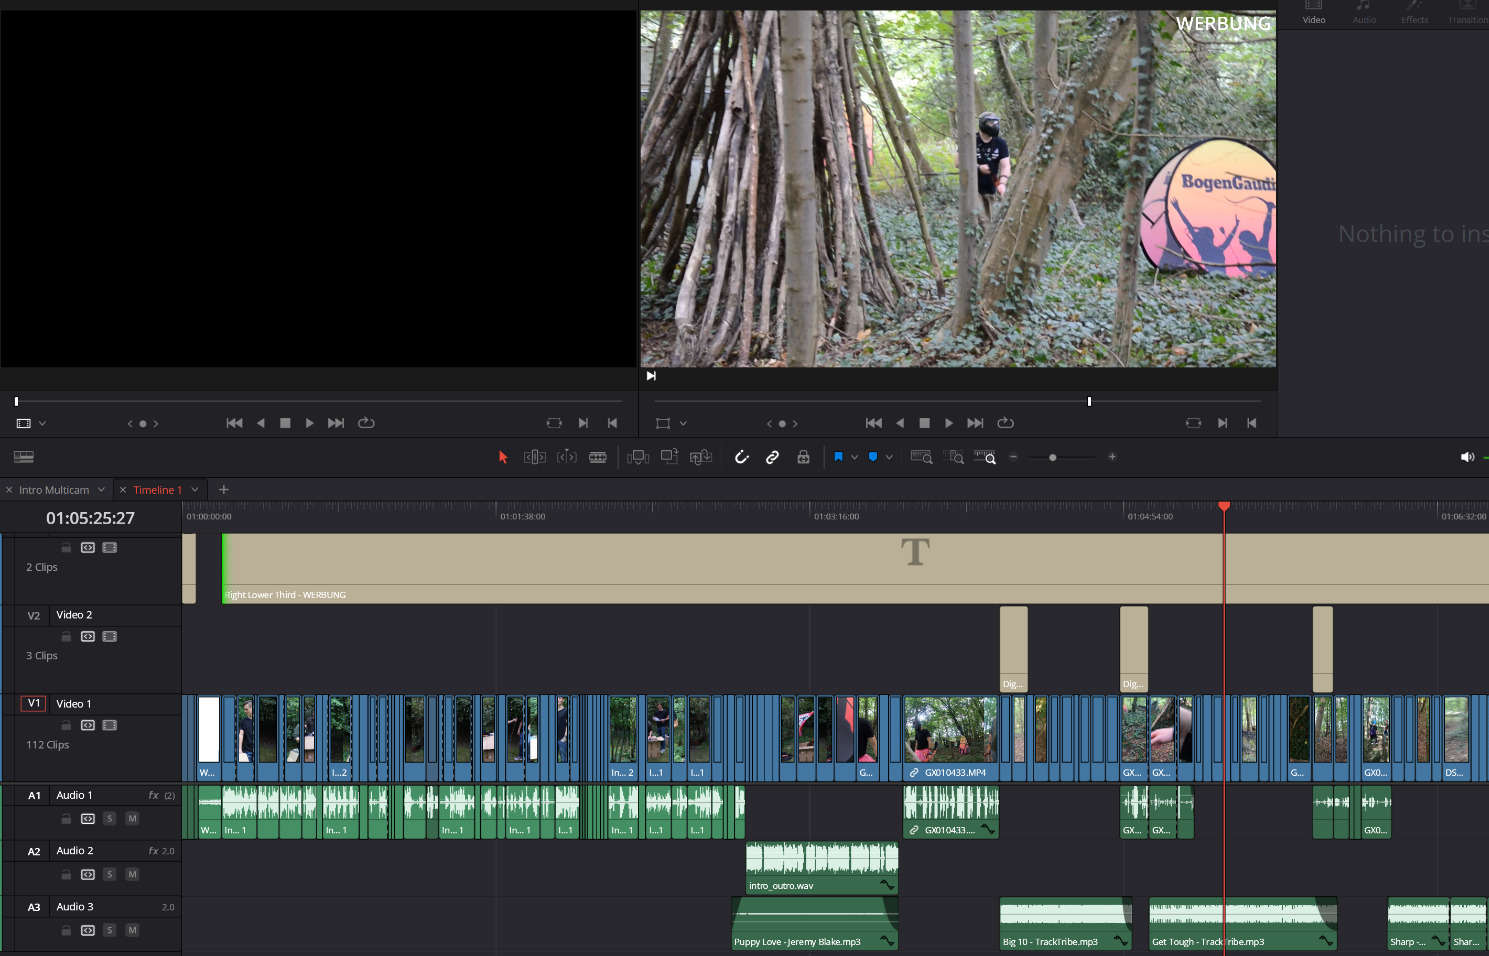
Task: Add a new timeline tab with plus
Action: (224, 490)
